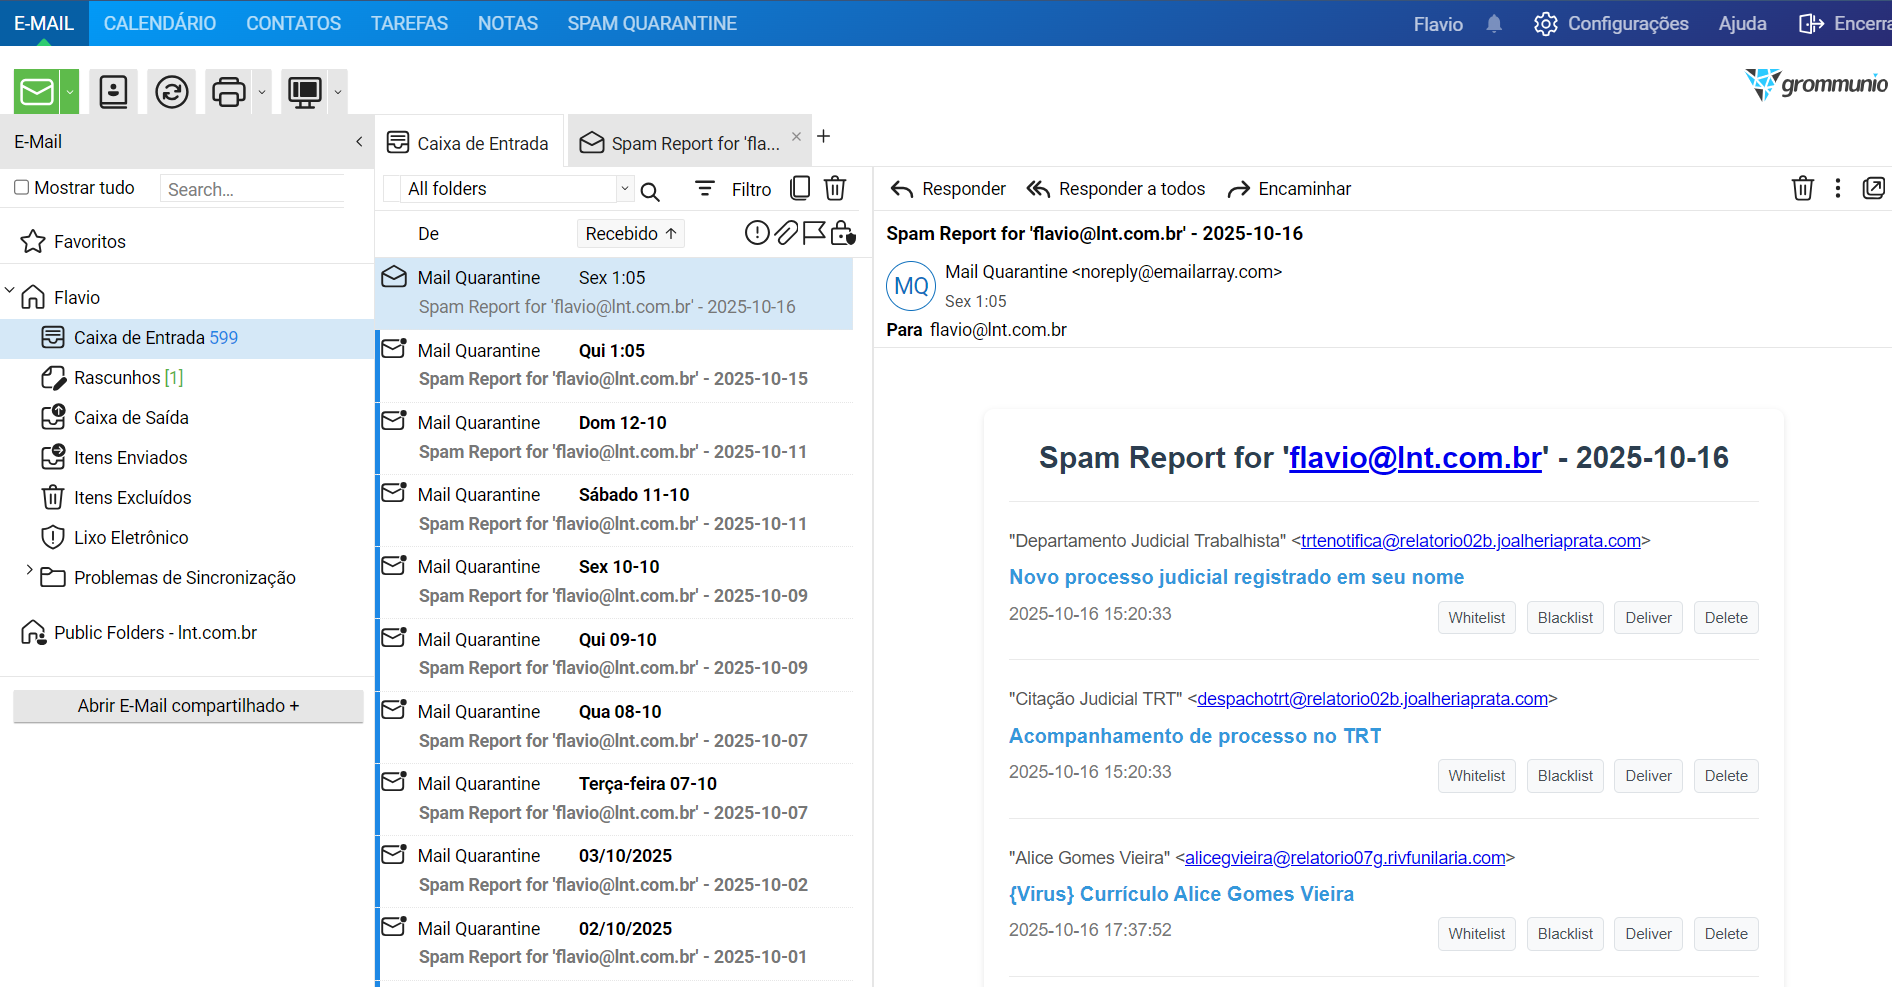Open the Lixo Eletrônico folder
Image resolution: width=1892 pixels, height=987 pixels.
(x=131, y=538)
